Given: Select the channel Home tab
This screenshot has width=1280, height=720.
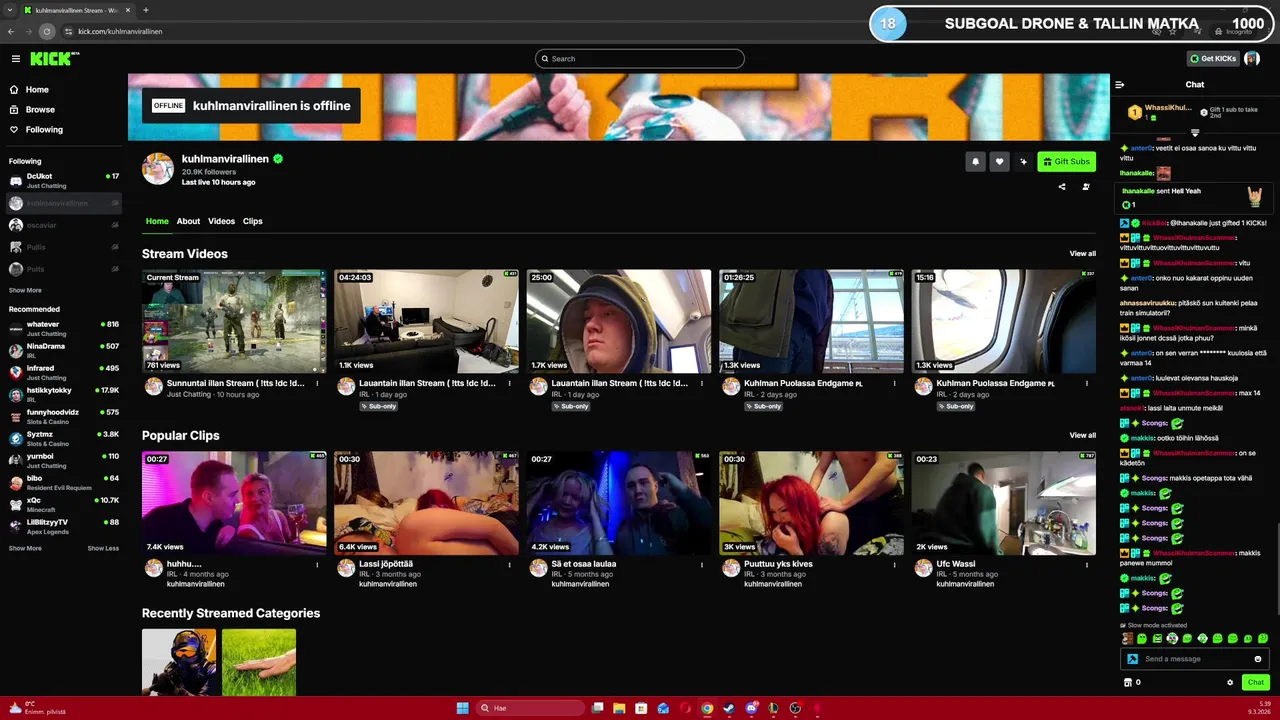Looking at the screenshot, I should click(157, 221).
